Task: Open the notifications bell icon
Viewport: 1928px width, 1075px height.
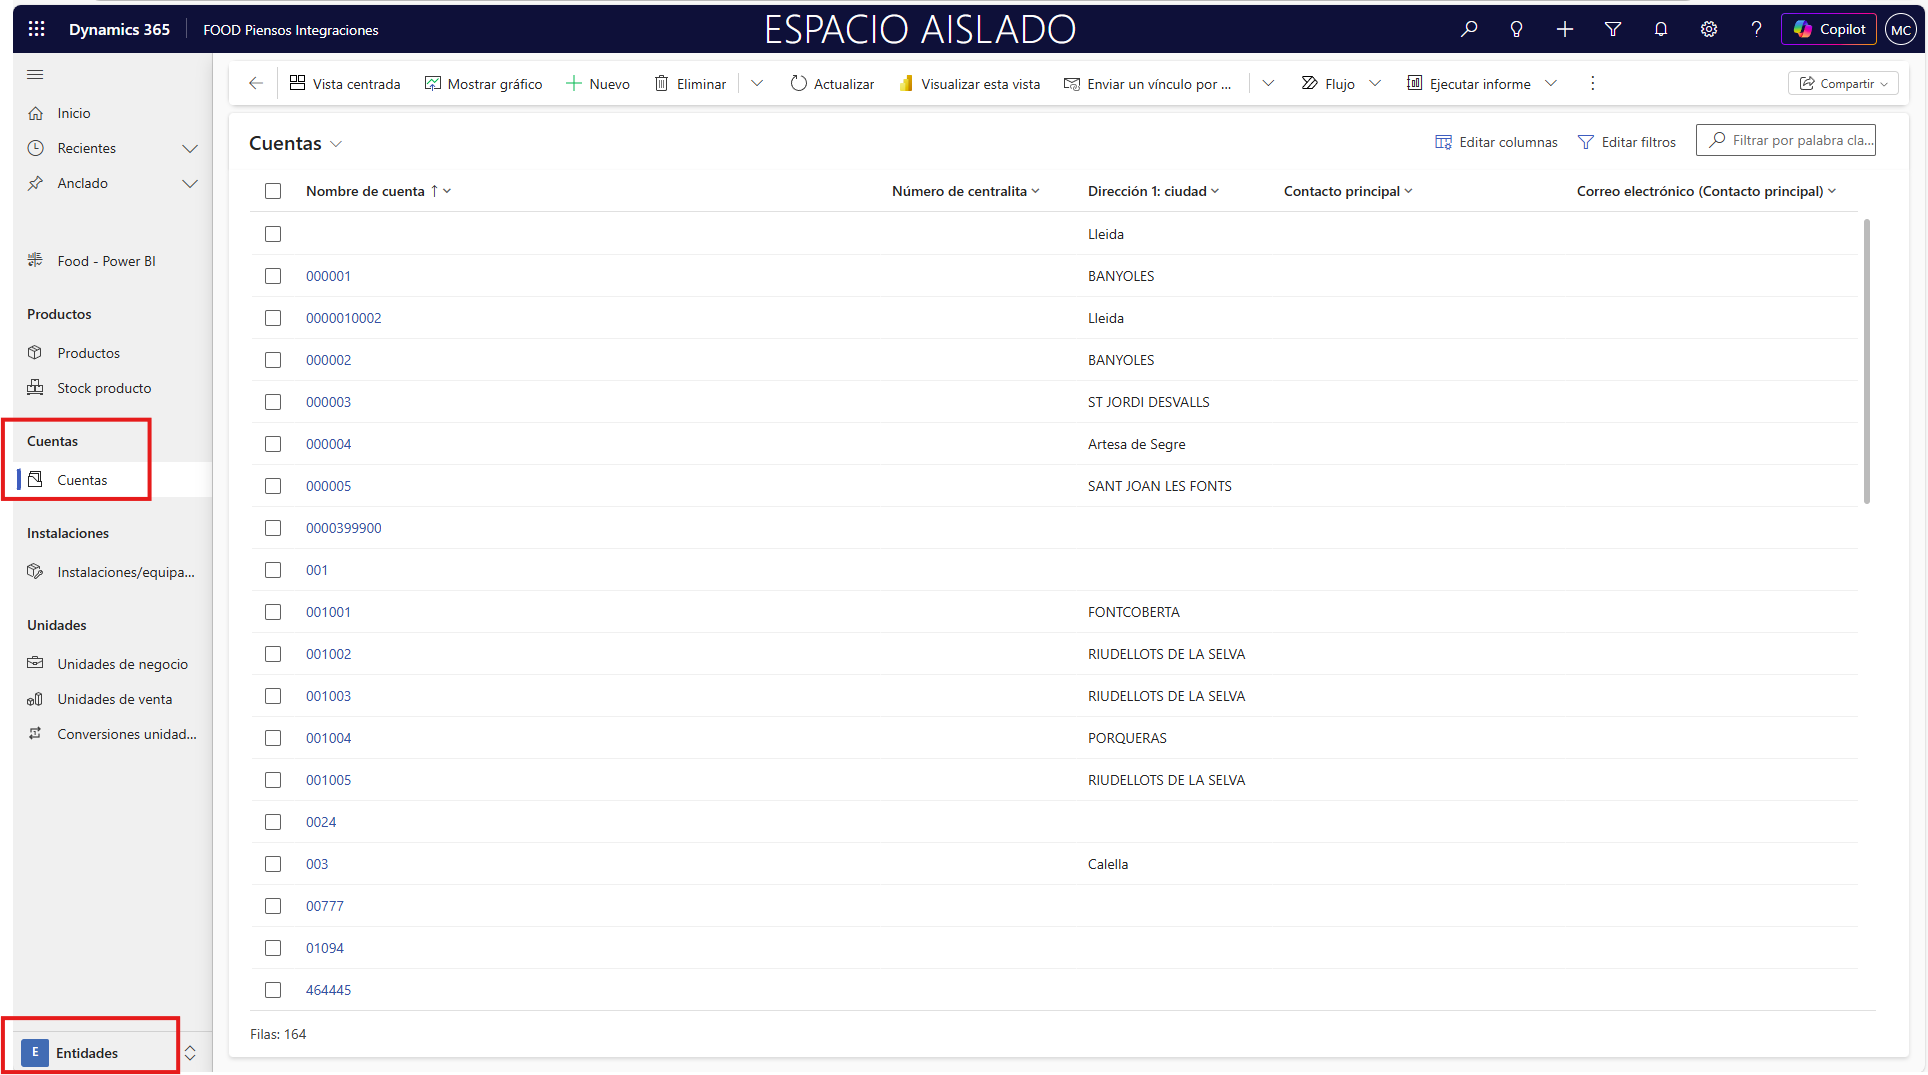Action: pos(1660,29)
